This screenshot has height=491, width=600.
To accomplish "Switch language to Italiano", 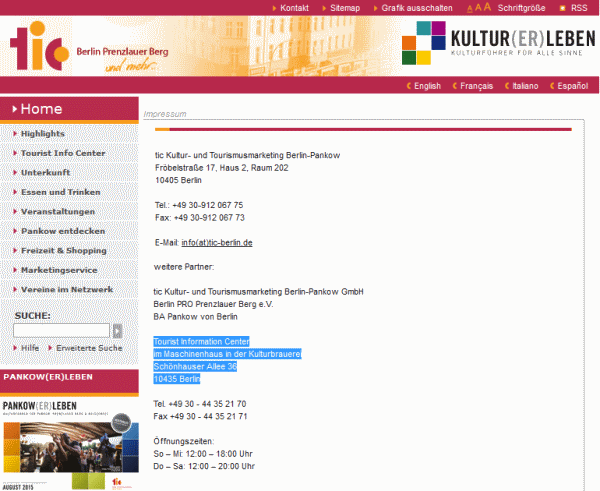I will pos(525,86).
